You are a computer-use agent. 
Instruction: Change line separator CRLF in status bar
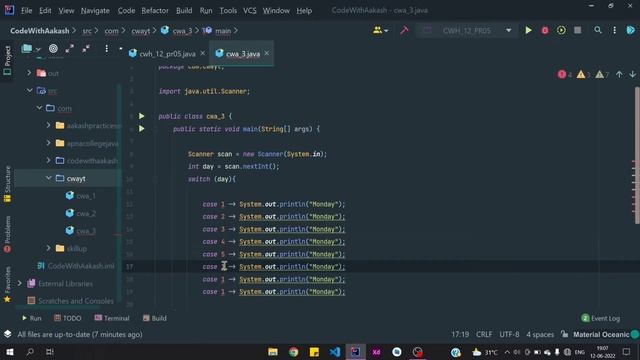tap(484, 334)
